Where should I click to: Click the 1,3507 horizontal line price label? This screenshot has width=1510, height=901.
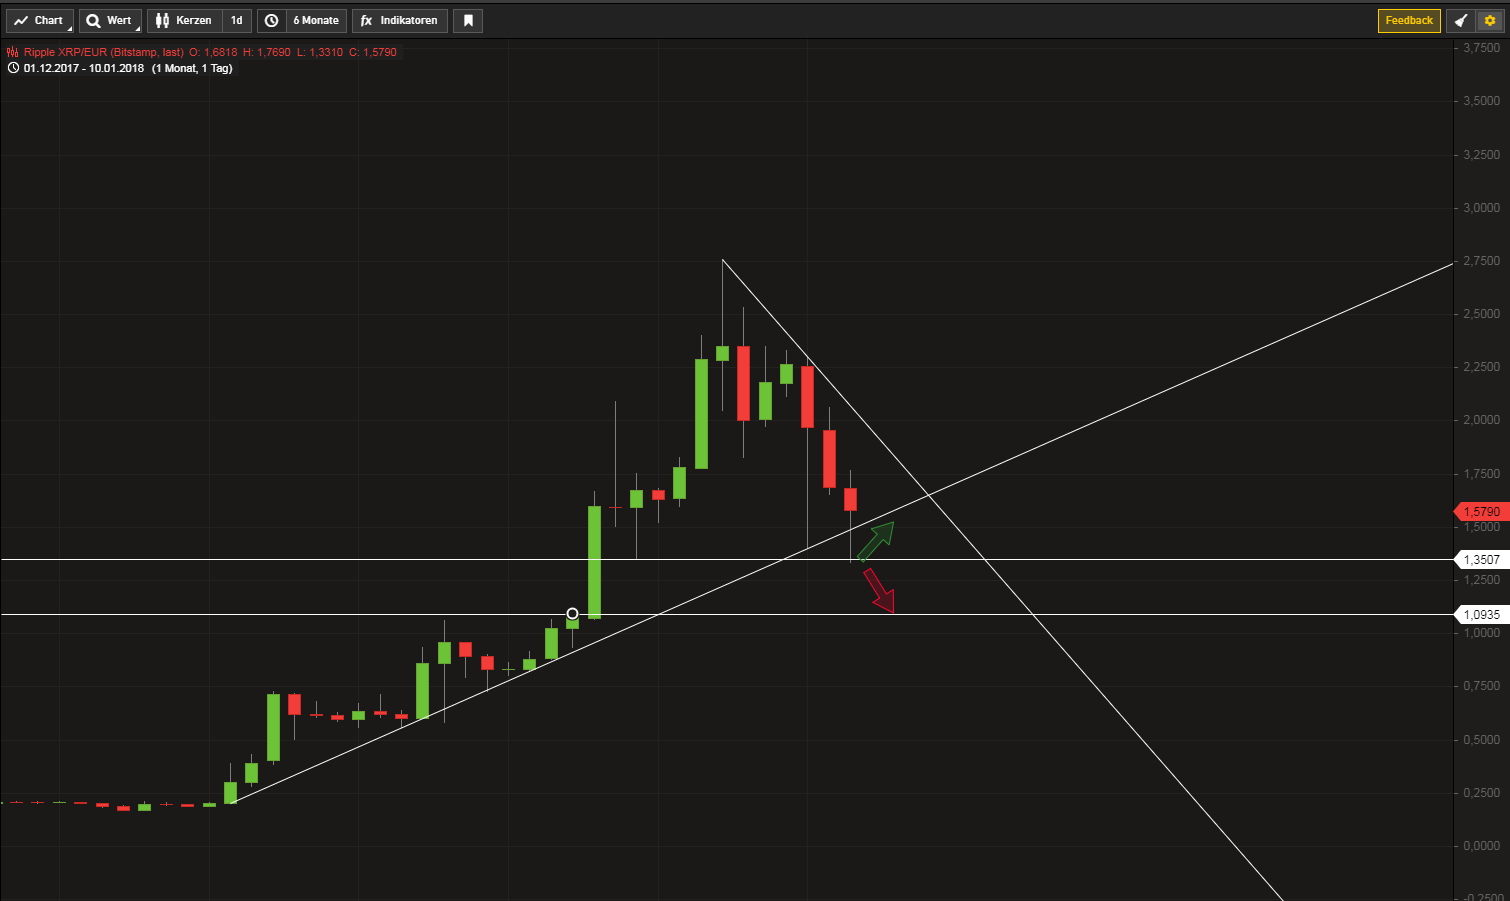click(x=1481, y=560)
